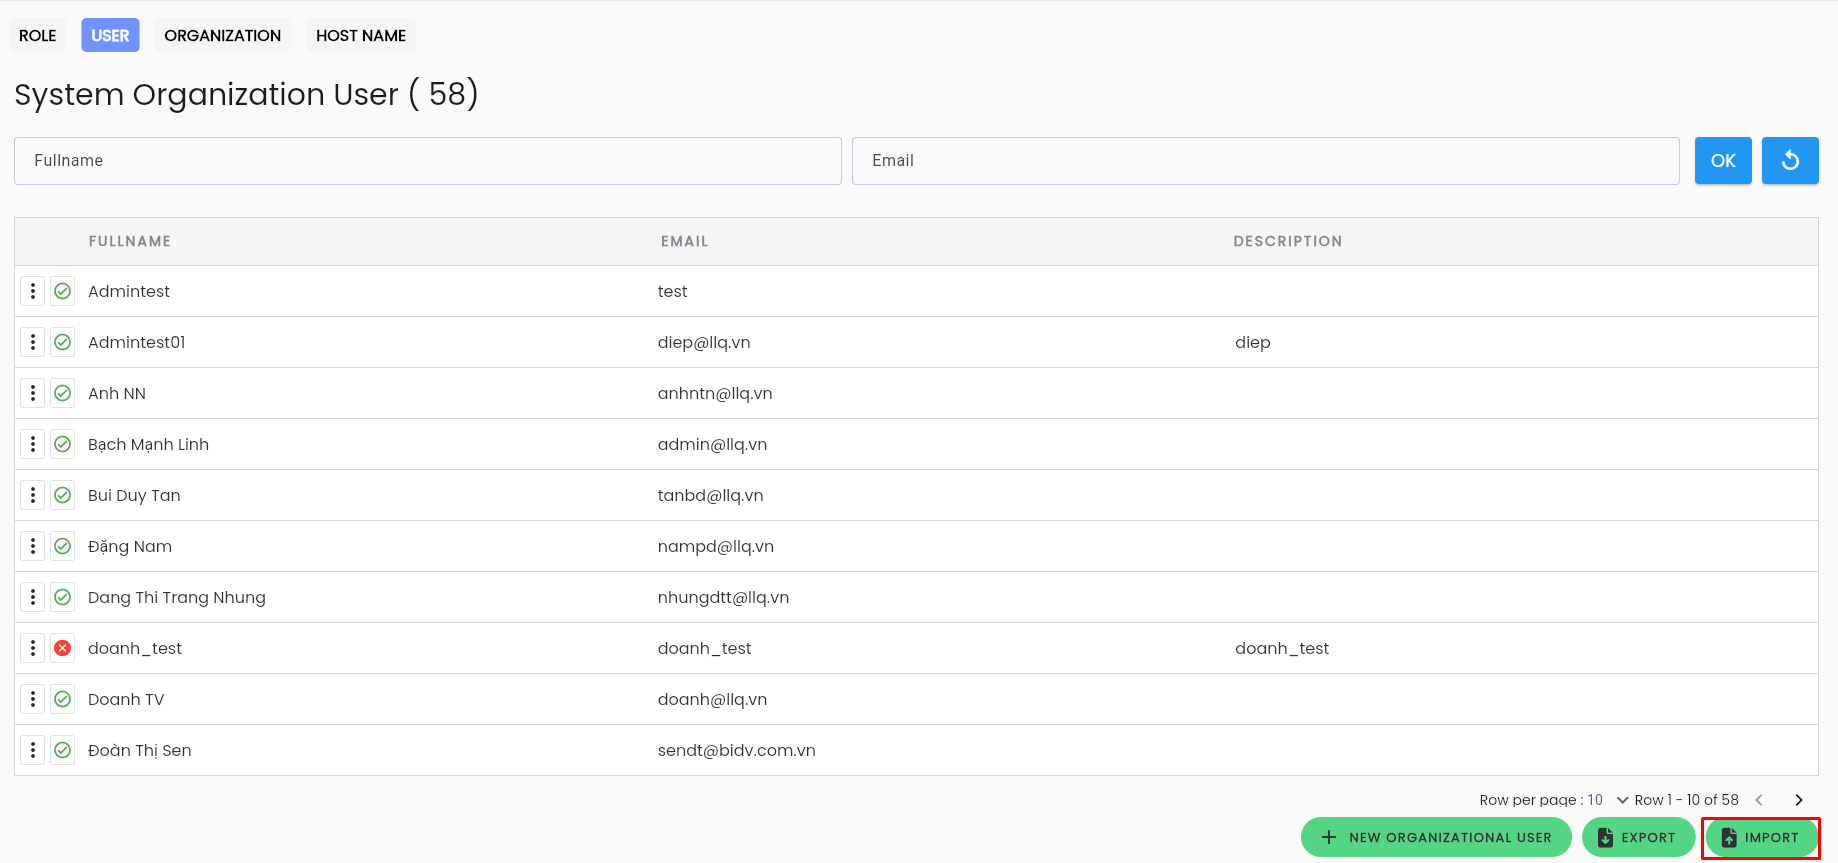Click the Export button
1838x863 pixels.
[1638, 837]
